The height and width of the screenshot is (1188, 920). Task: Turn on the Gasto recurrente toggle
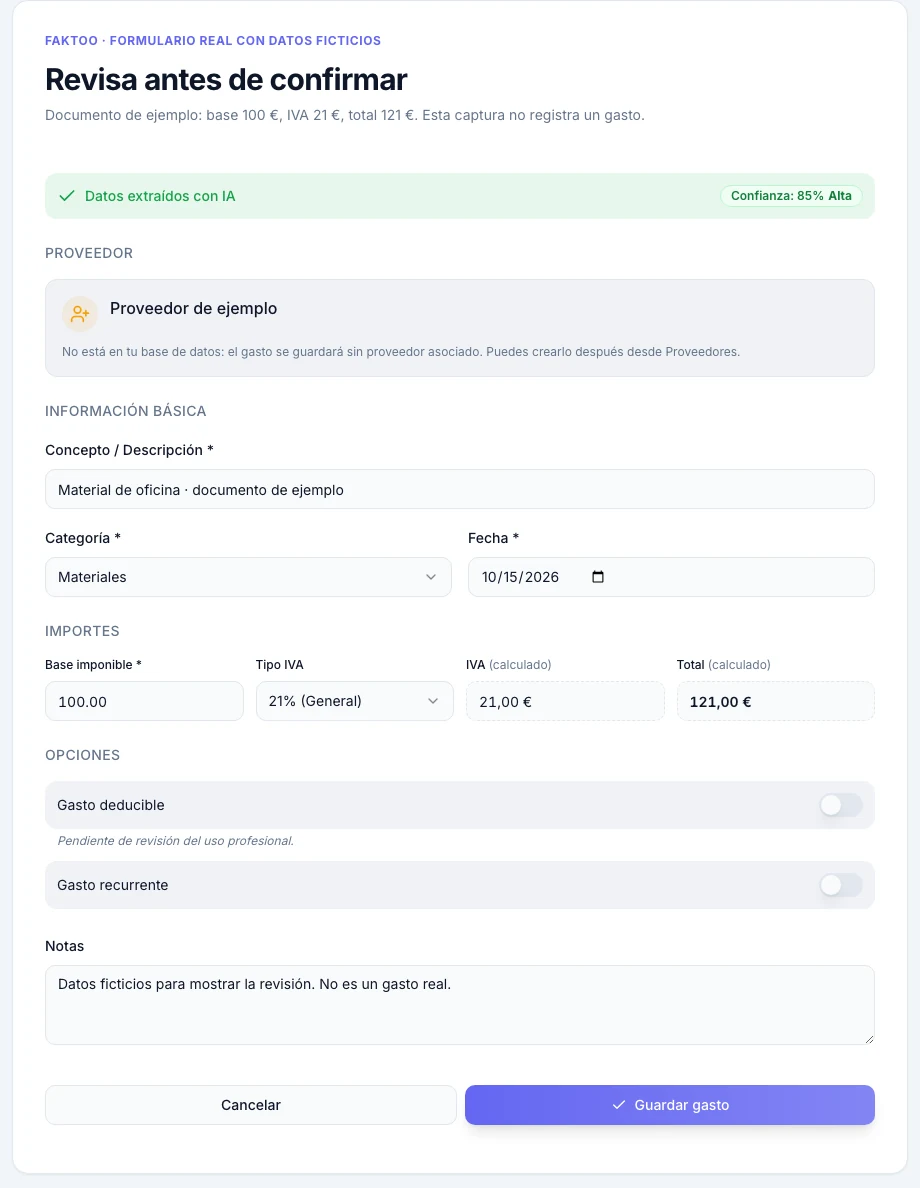[840, 885]
